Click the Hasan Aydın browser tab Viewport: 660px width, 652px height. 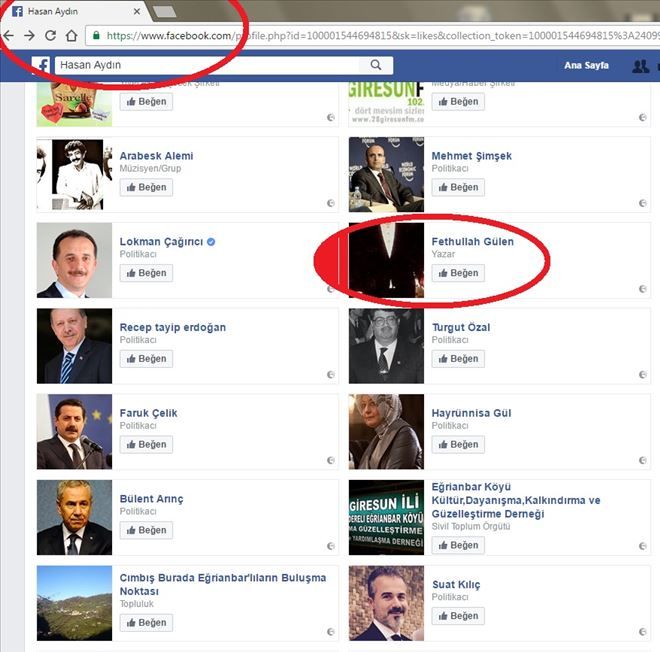tap(70, 11)
